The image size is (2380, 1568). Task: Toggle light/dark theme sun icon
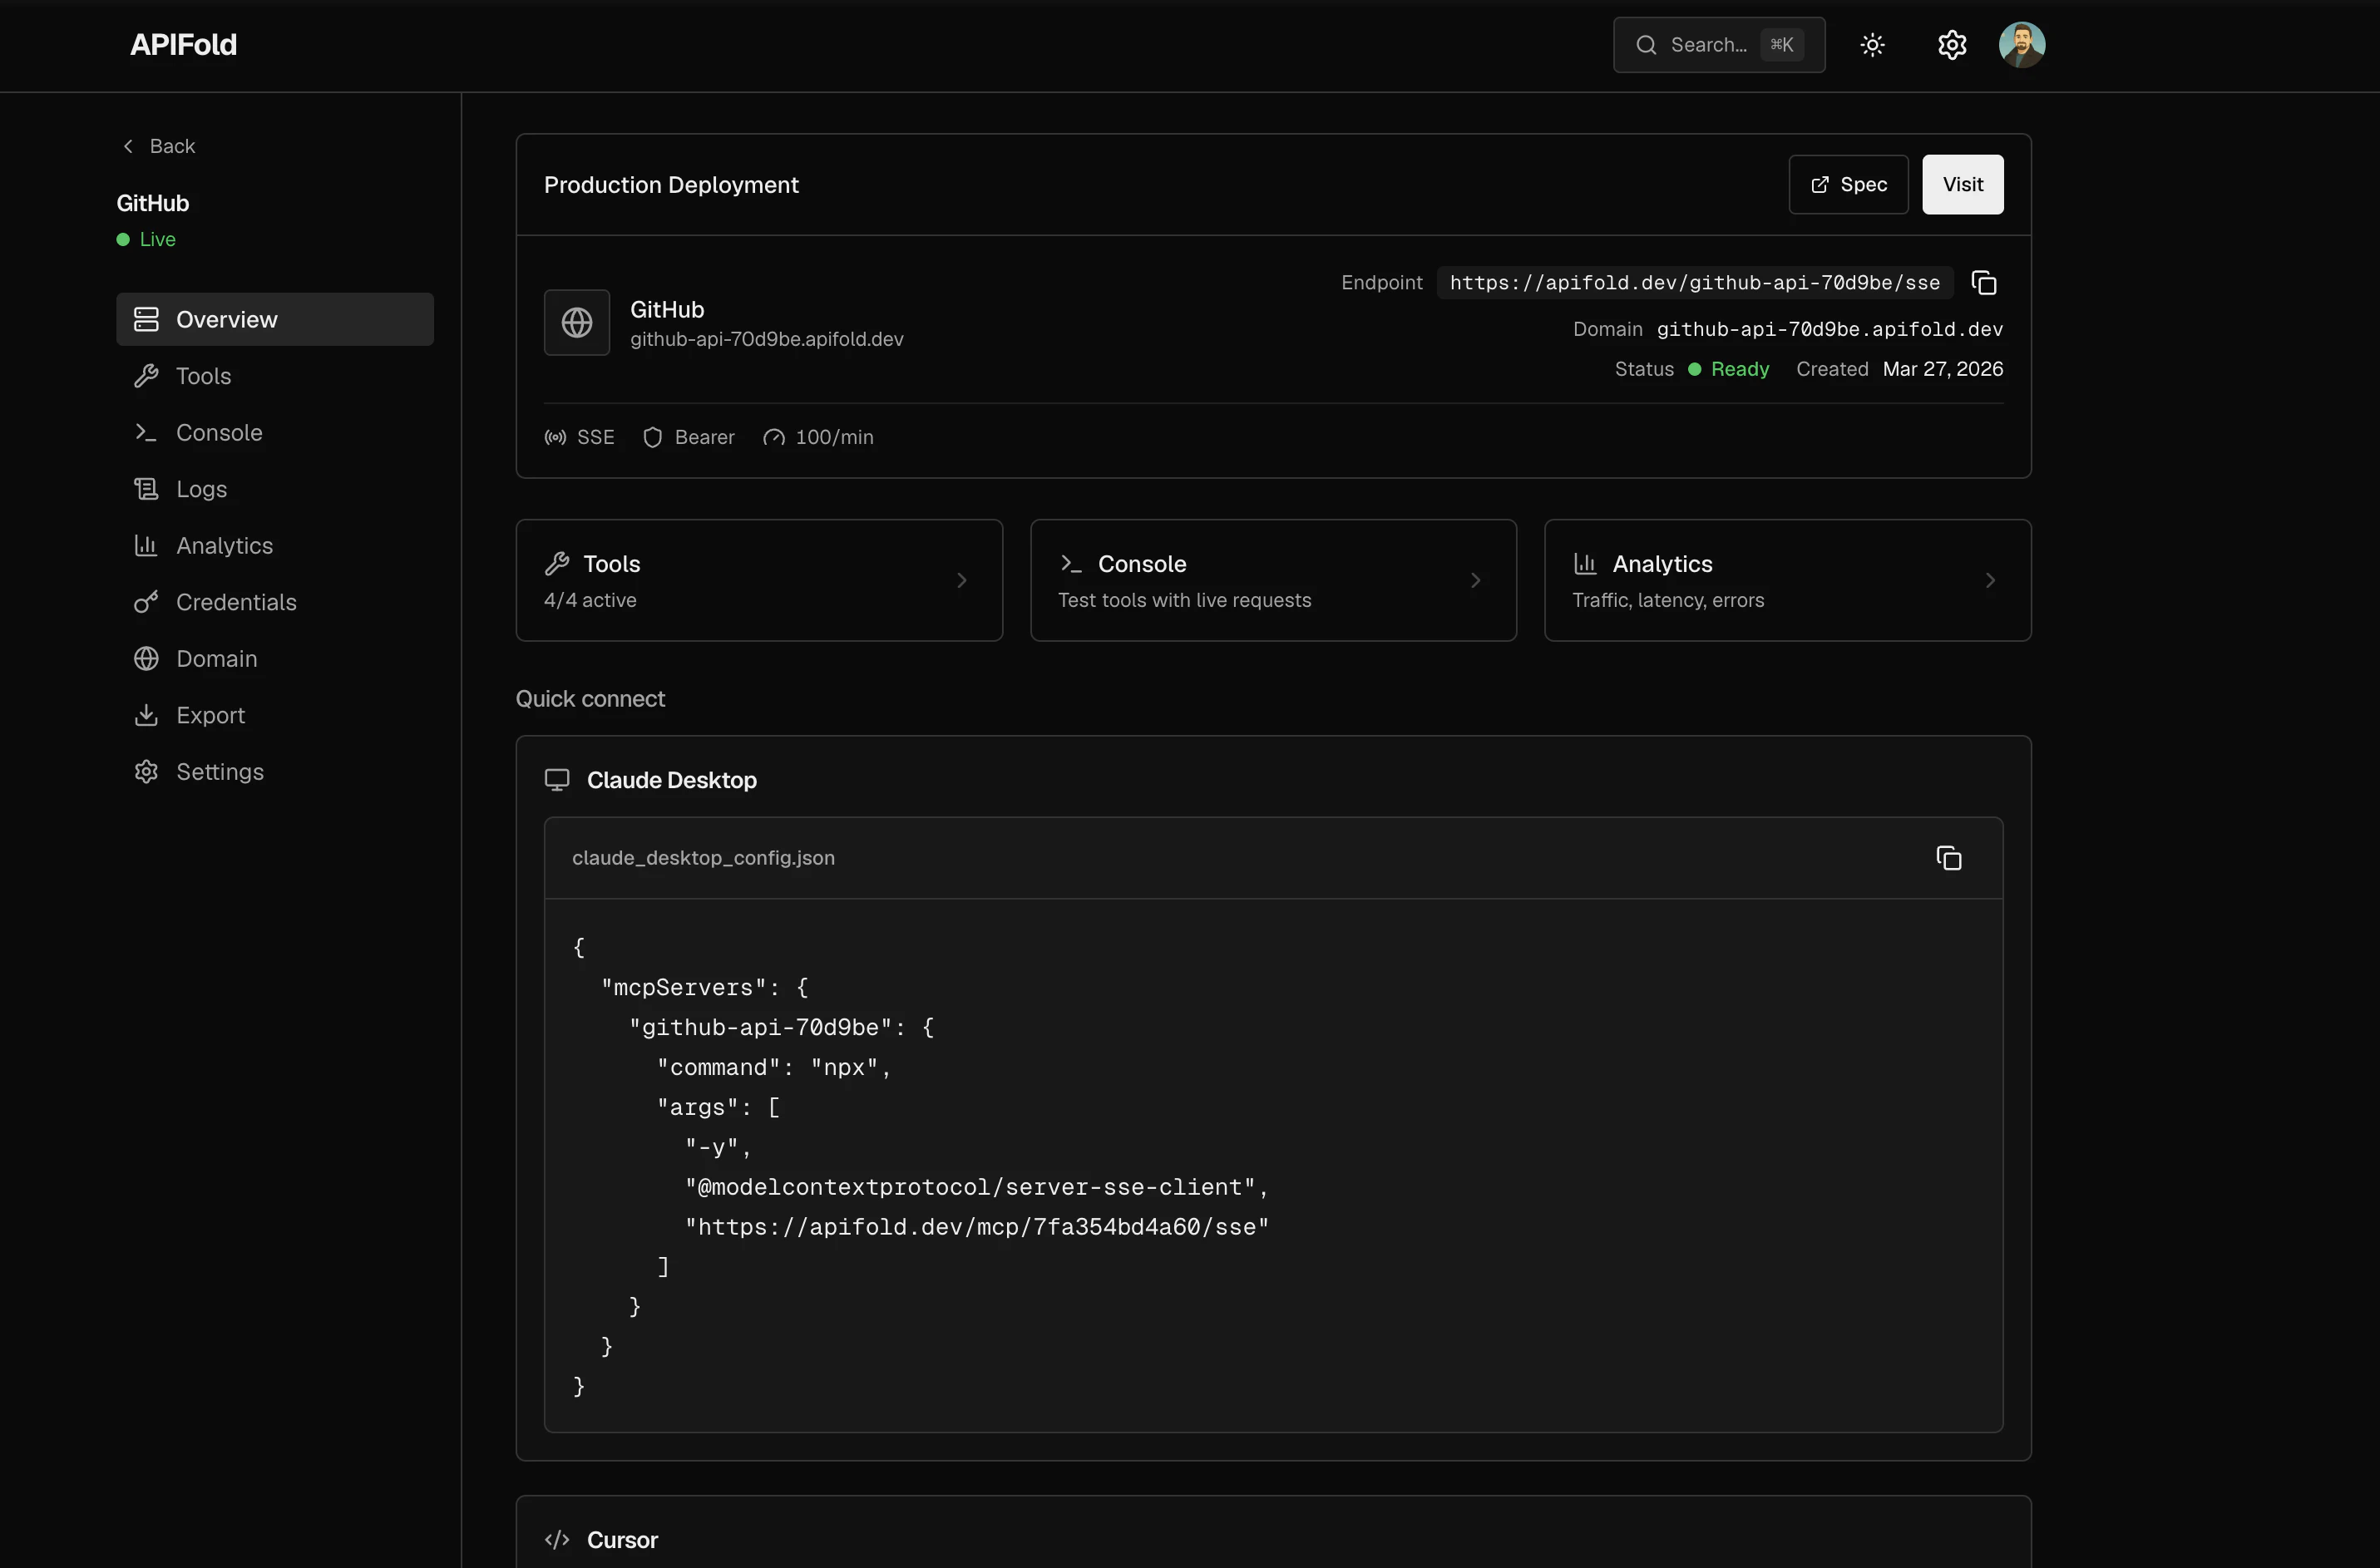click(1872, 45)
